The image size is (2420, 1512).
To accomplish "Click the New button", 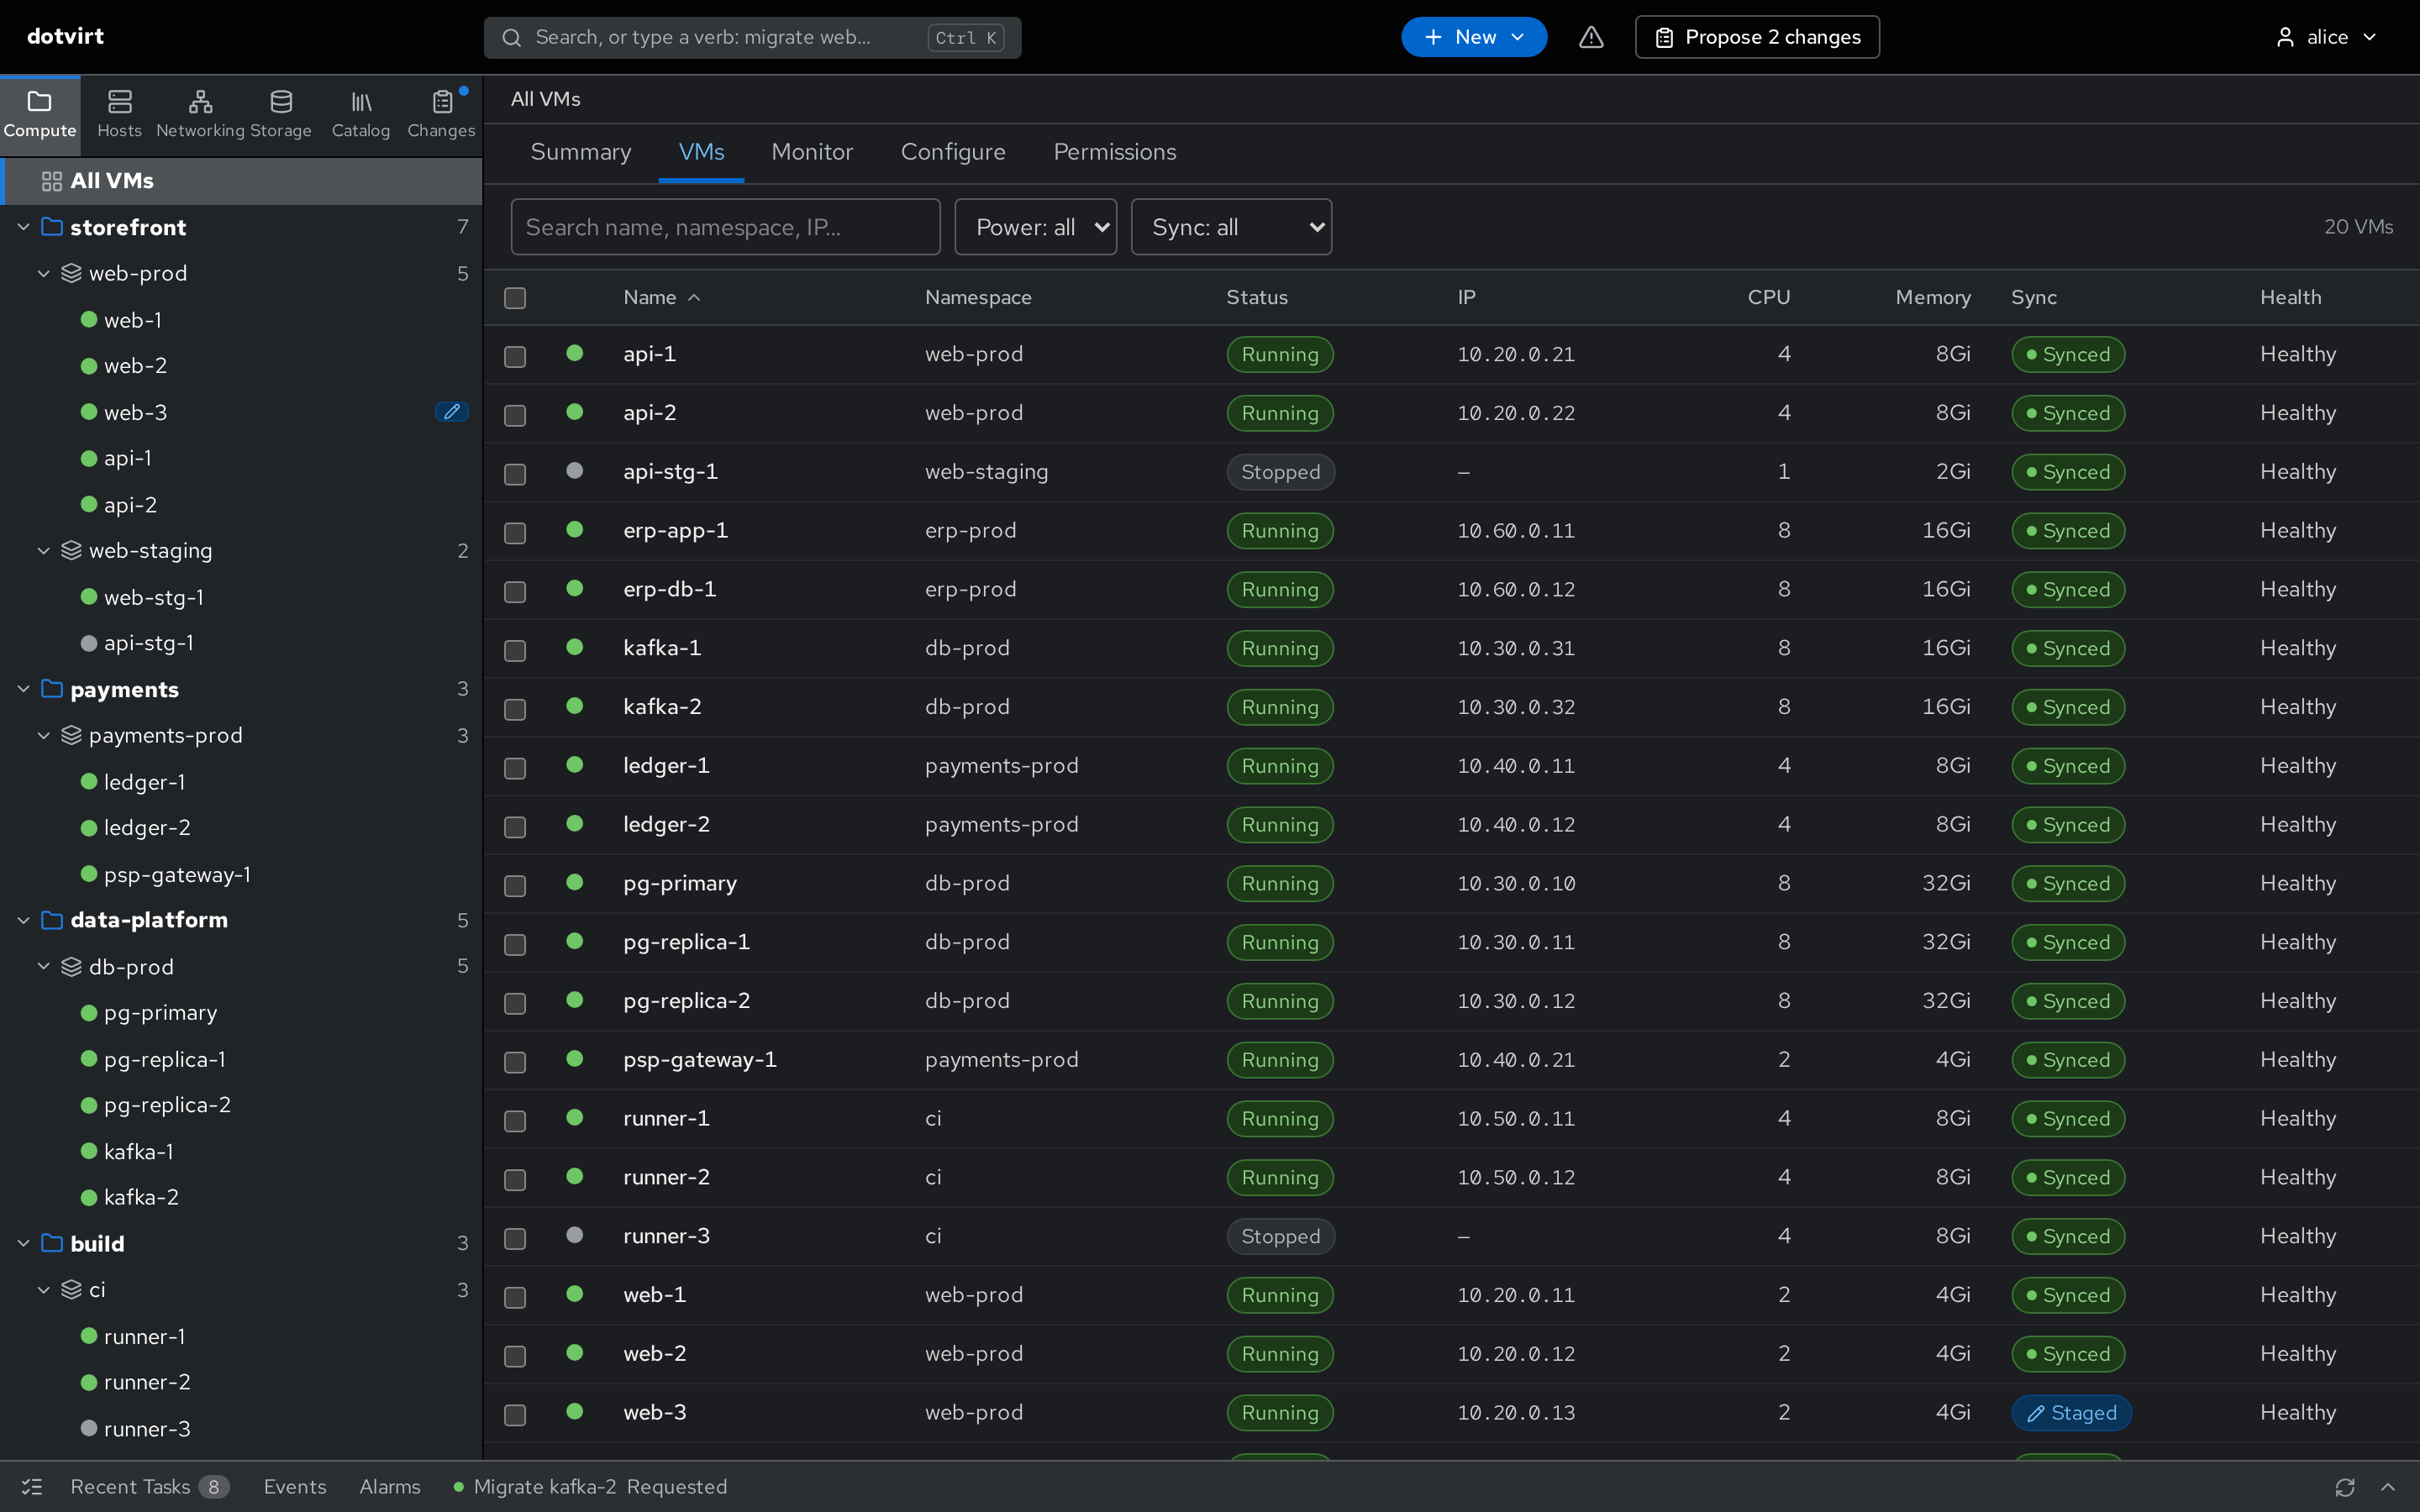I will [x=1474, y=37].
